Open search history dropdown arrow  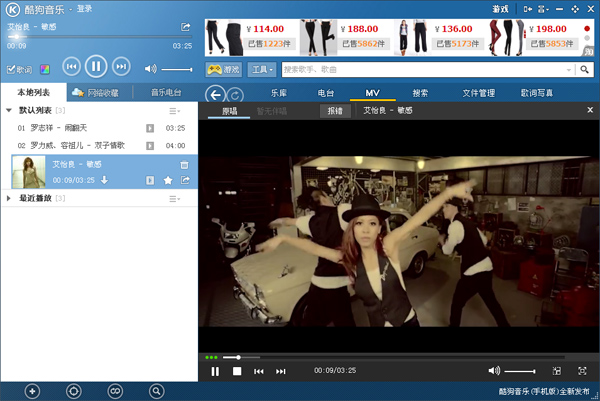[569, 70]
